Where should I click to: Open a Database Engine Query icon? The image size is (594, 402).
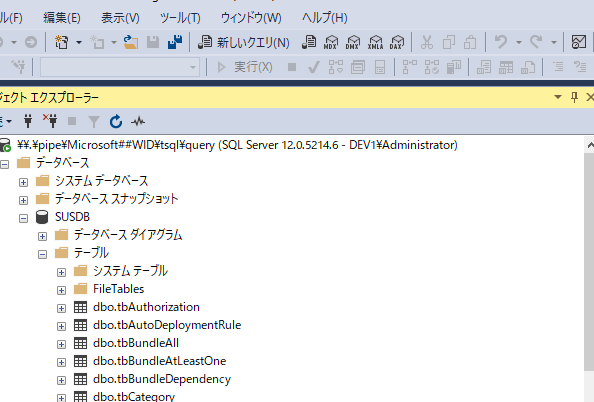click(309, 42)
